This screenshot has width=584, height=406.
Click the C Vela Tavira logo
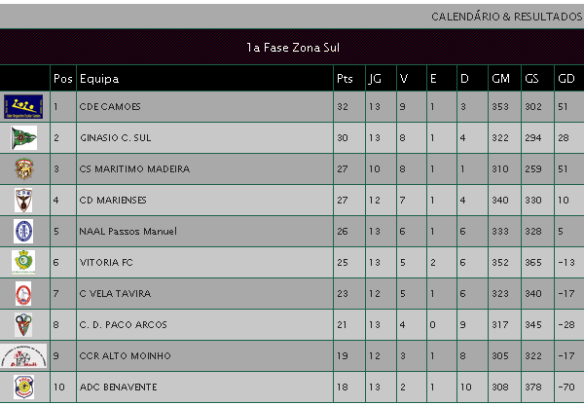coord(23,294)
